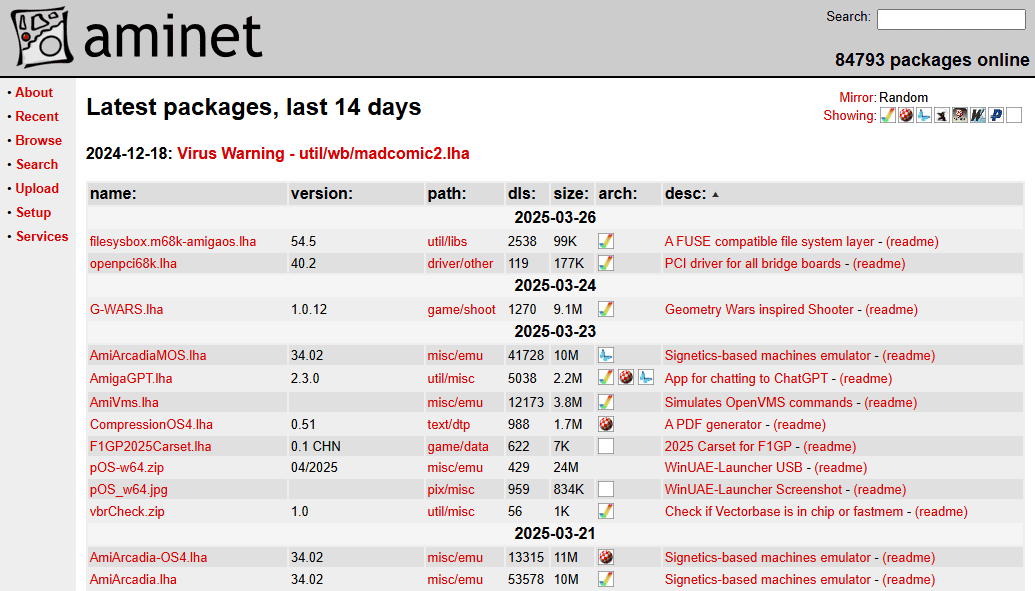This screenshot has height=591, width=1035.
Task: Click the black cat icon in the Showing row
Action: coord(942,116)
